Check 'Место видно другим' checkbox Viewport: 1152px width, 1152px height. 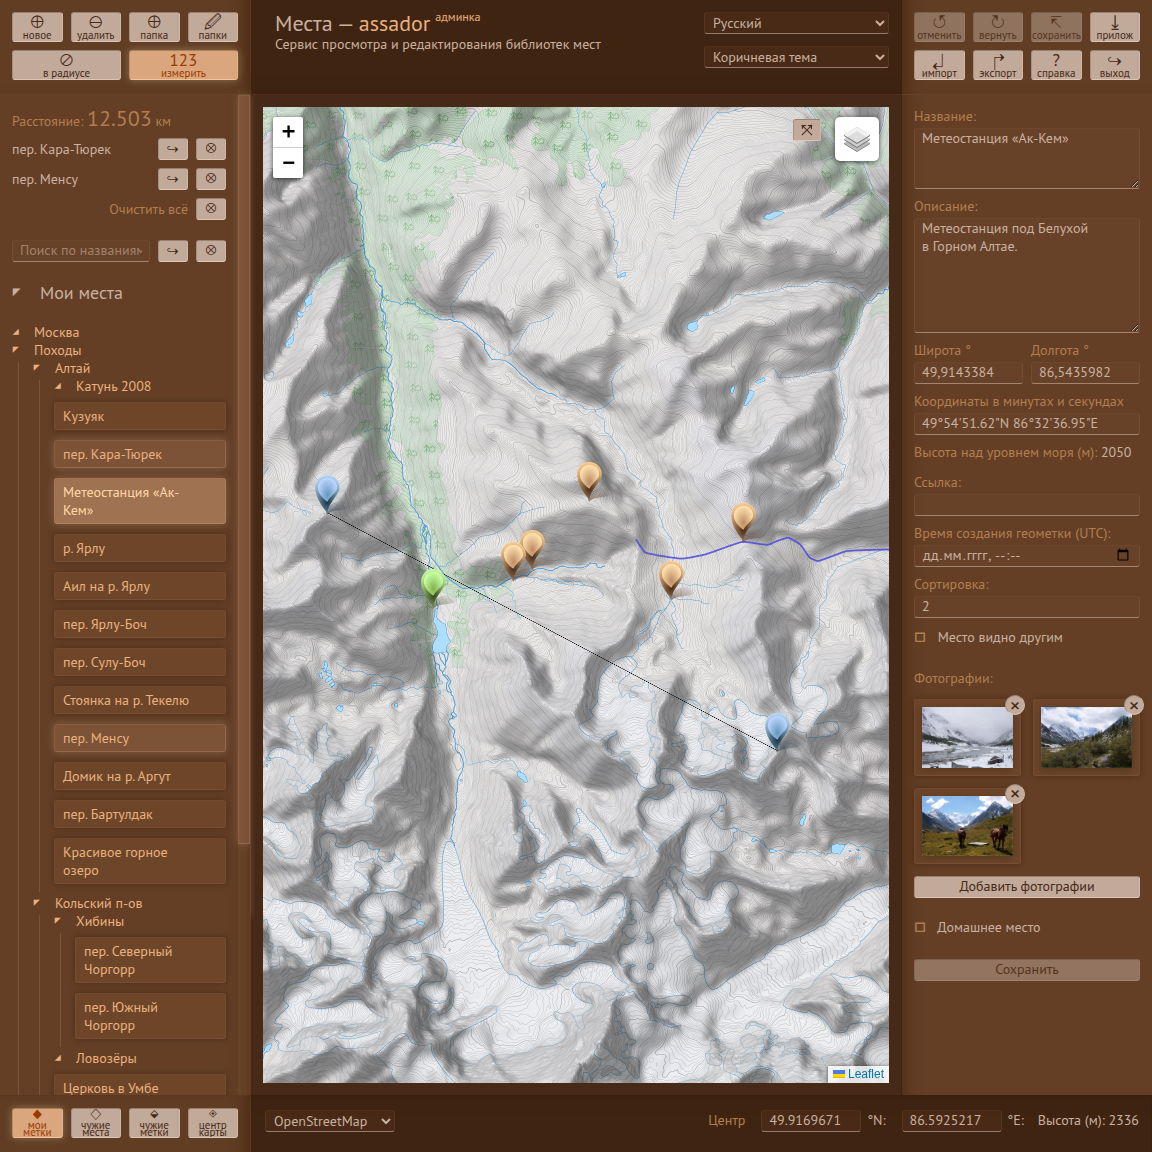(920, 638)
